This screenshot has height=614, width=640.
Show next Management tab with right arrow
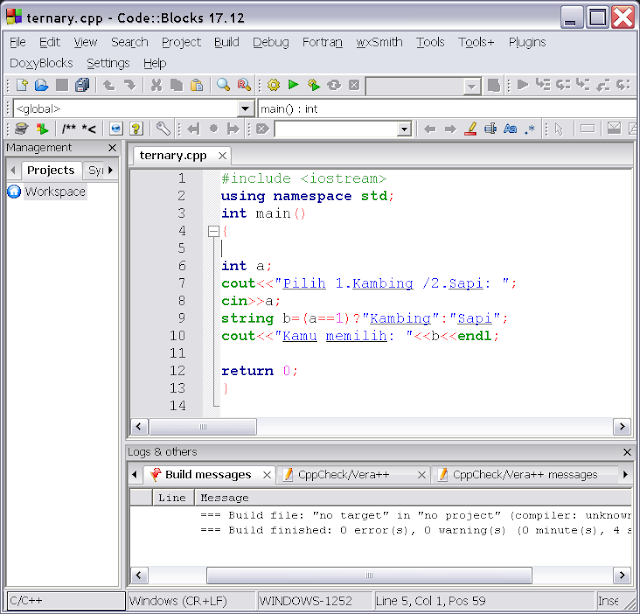(110, 170)
